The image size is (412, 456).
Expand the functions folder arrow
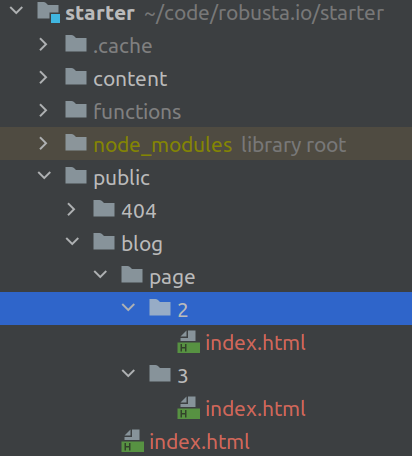(x=43, y=110)
